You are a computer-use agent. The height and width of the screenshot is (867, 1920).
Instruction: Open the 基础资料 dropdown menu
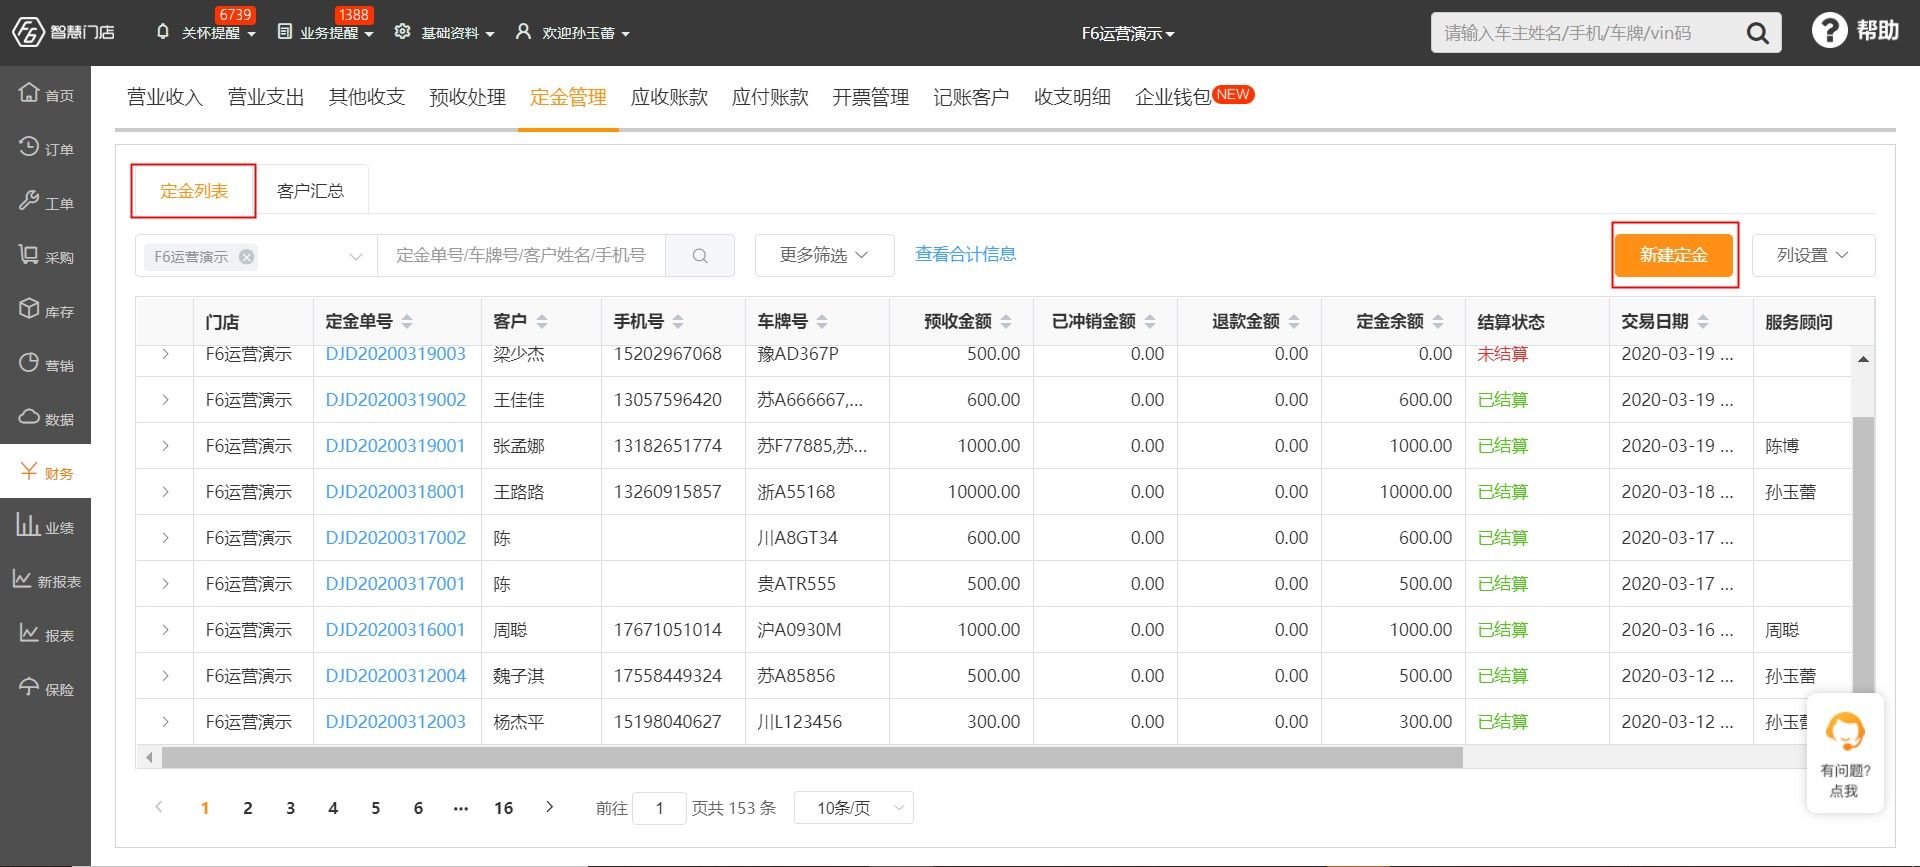[x=445, y=33]
